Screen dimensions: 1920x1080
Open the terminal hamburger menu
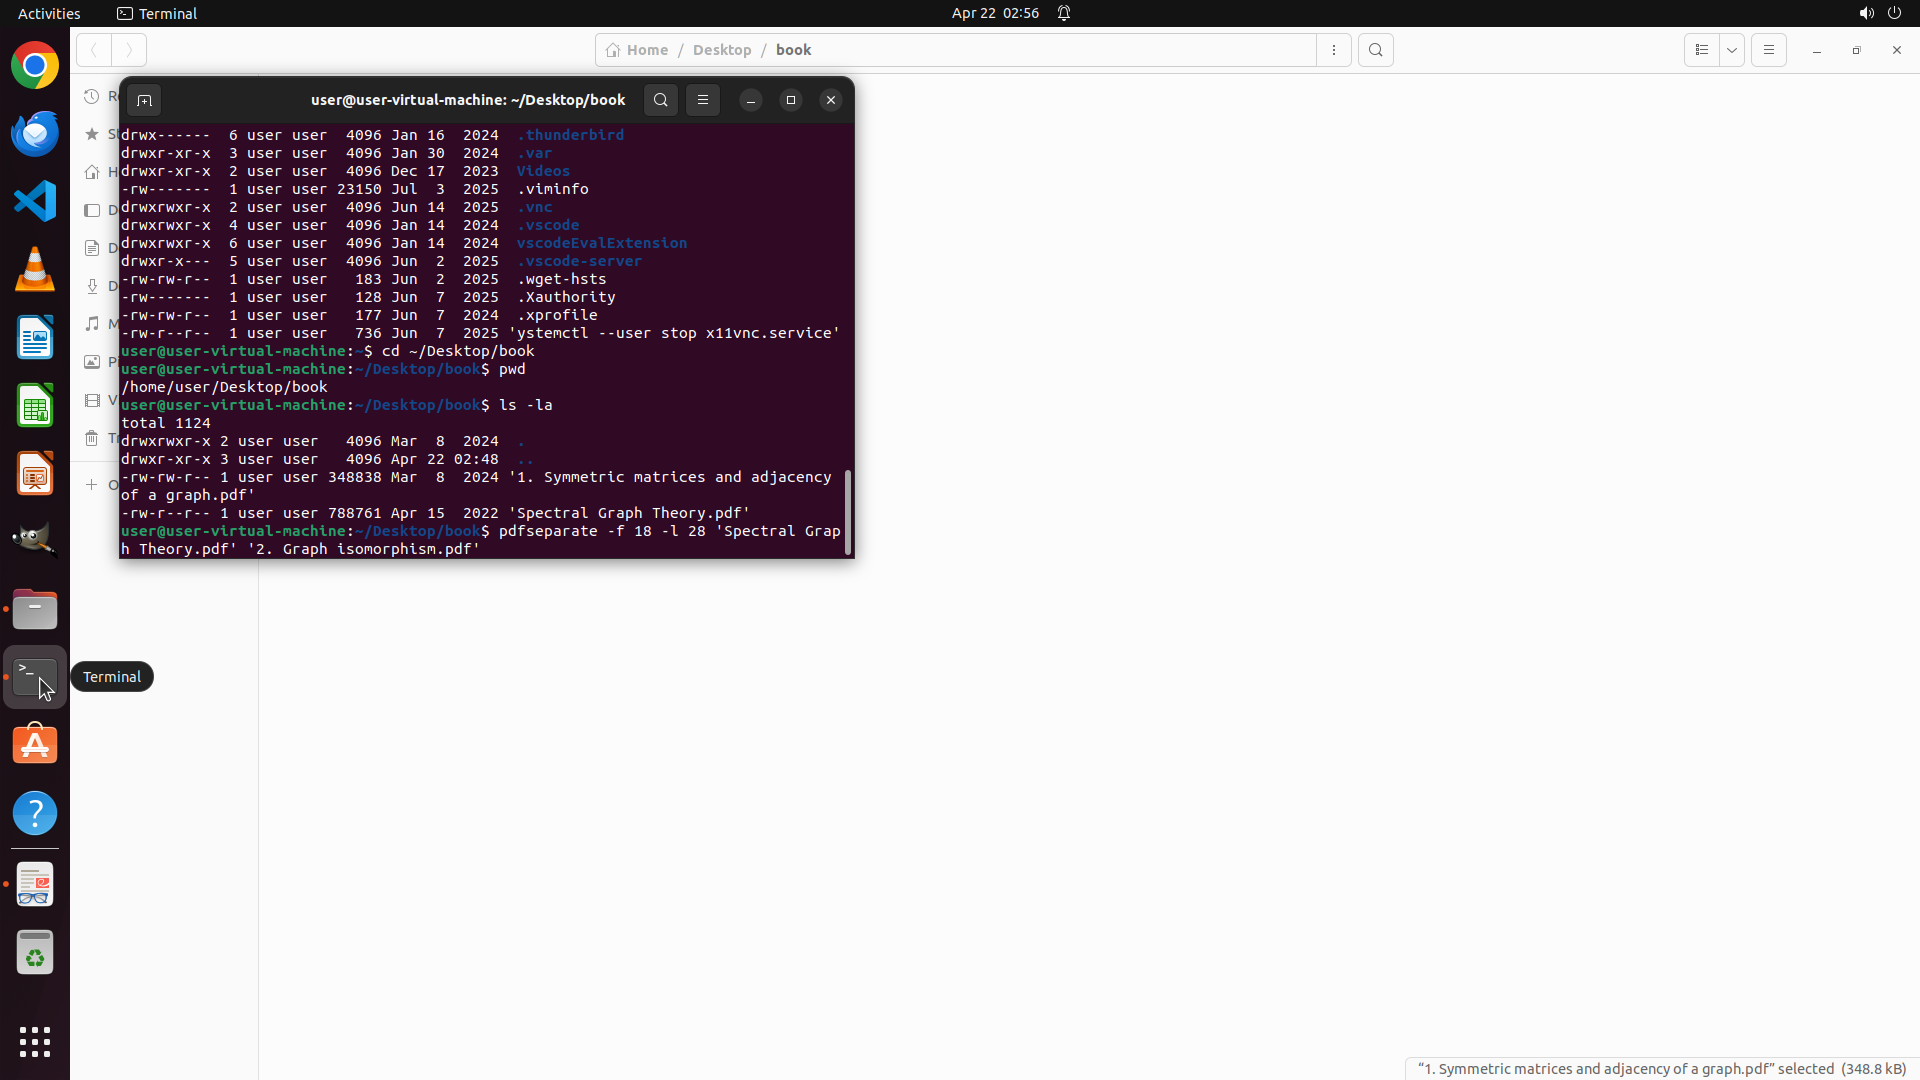click(x=703, y=100)
